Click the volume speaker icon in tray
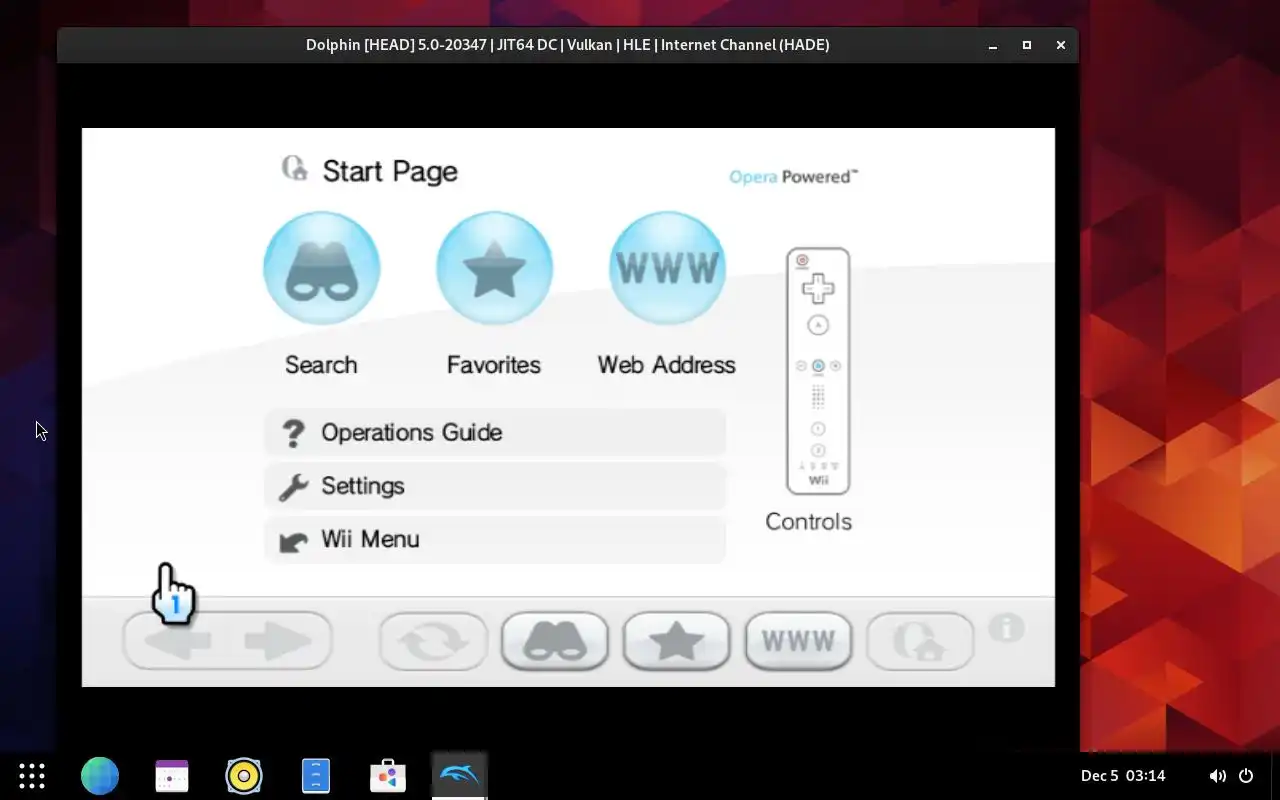The width and height of the screenshot is (1280, 800). click(1217, 776)
